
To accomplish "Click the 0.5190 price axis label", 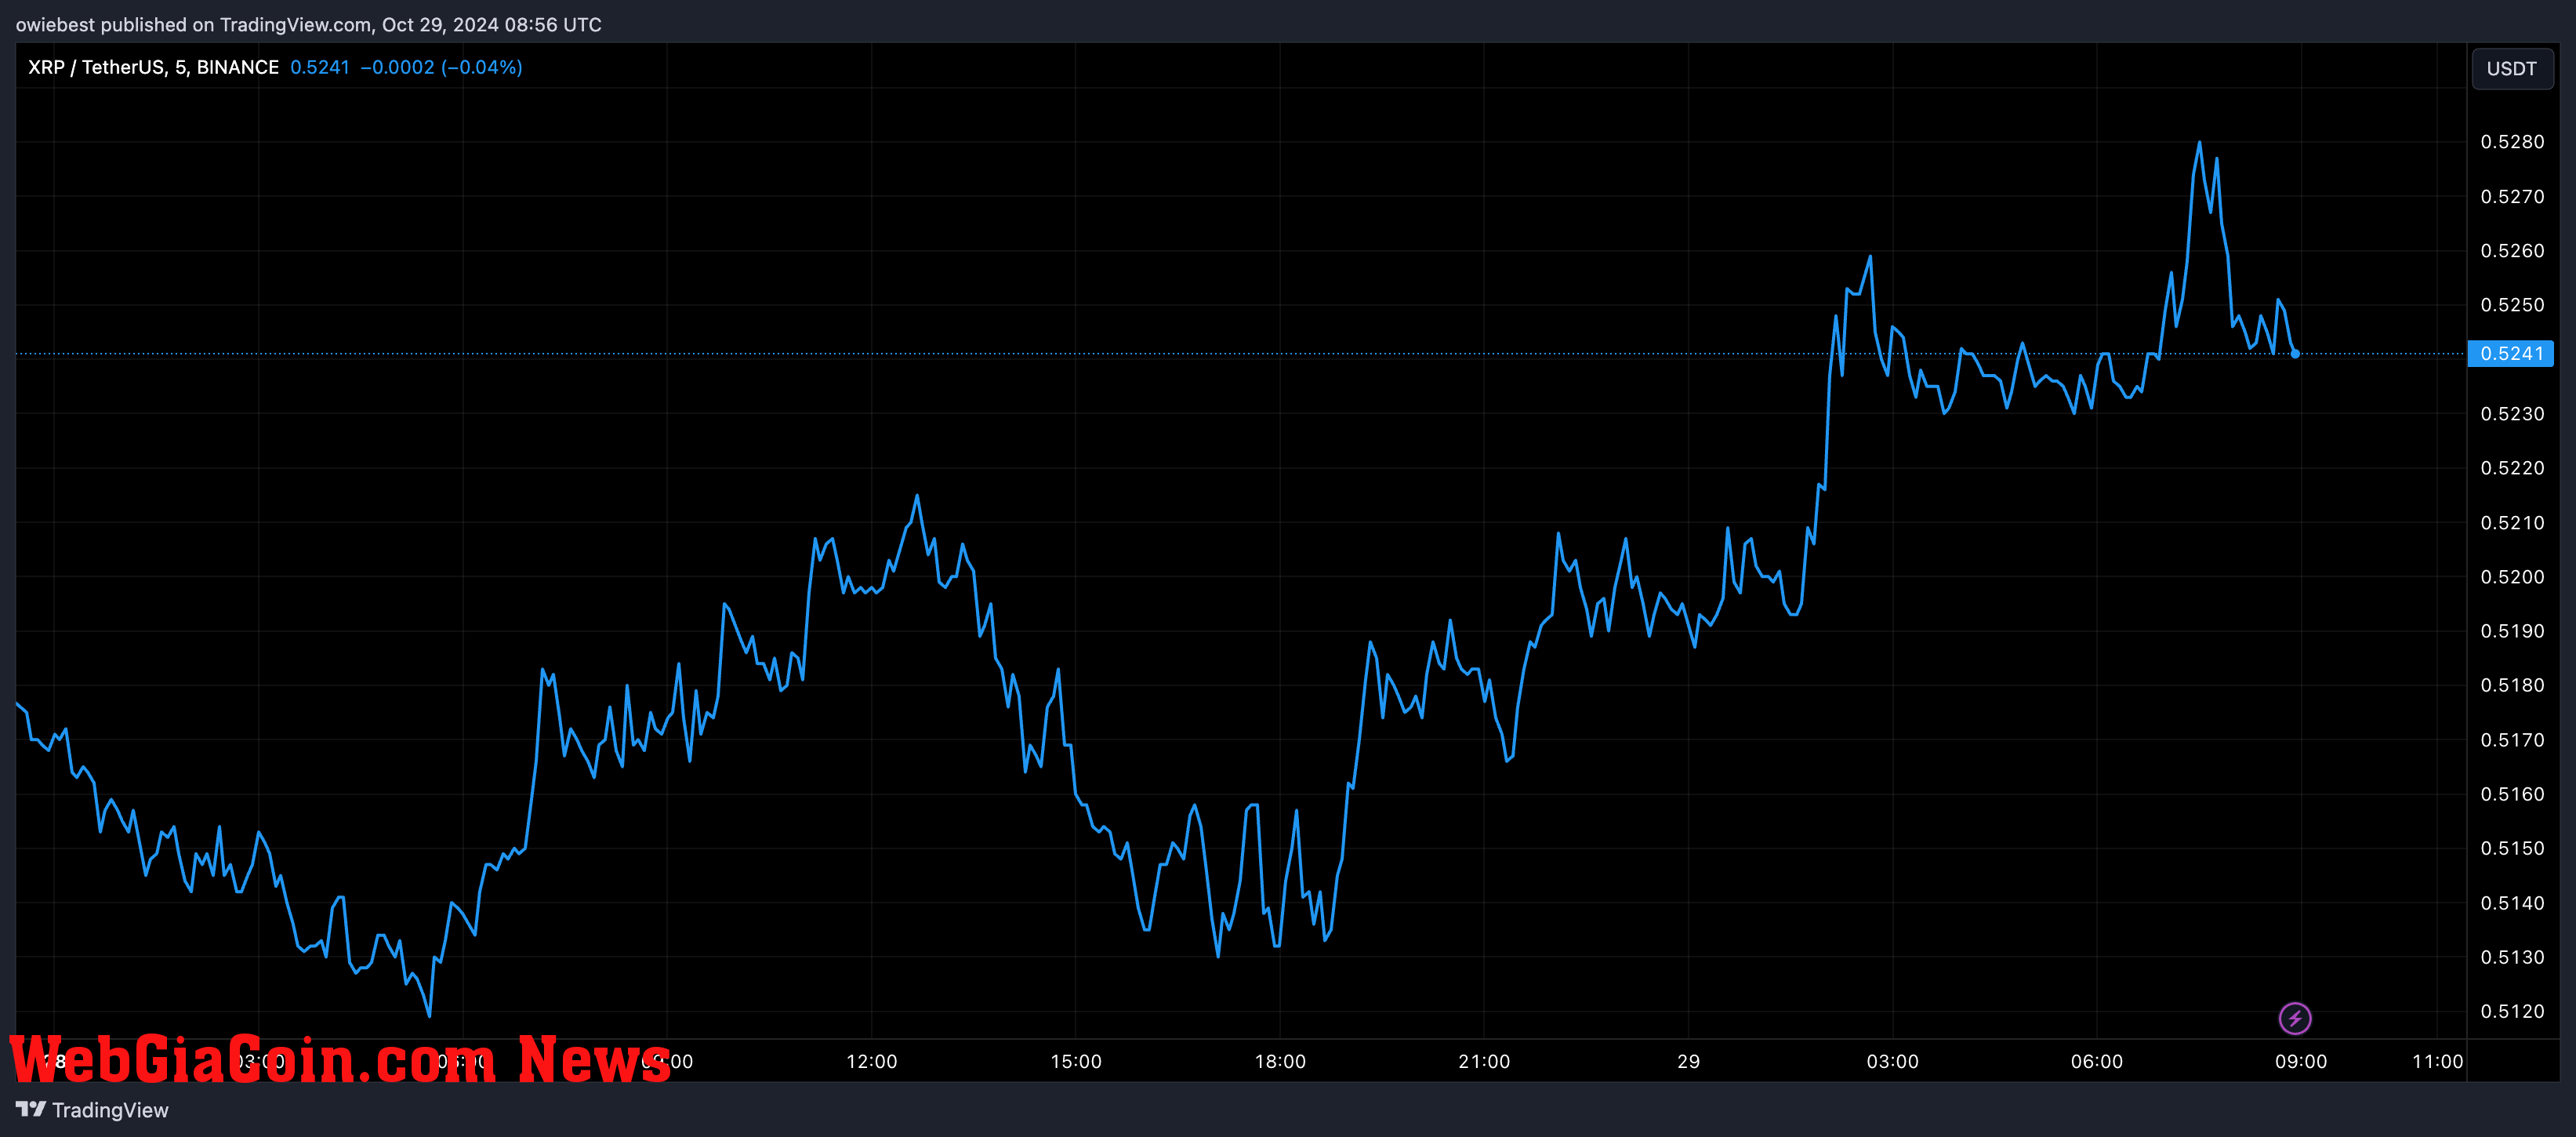I will (x=2512, y=631).
